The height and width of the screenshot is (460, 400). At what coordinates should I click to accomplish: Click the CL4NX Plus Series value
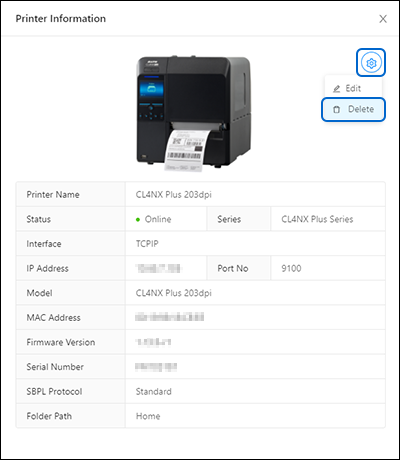click(317, 219)
